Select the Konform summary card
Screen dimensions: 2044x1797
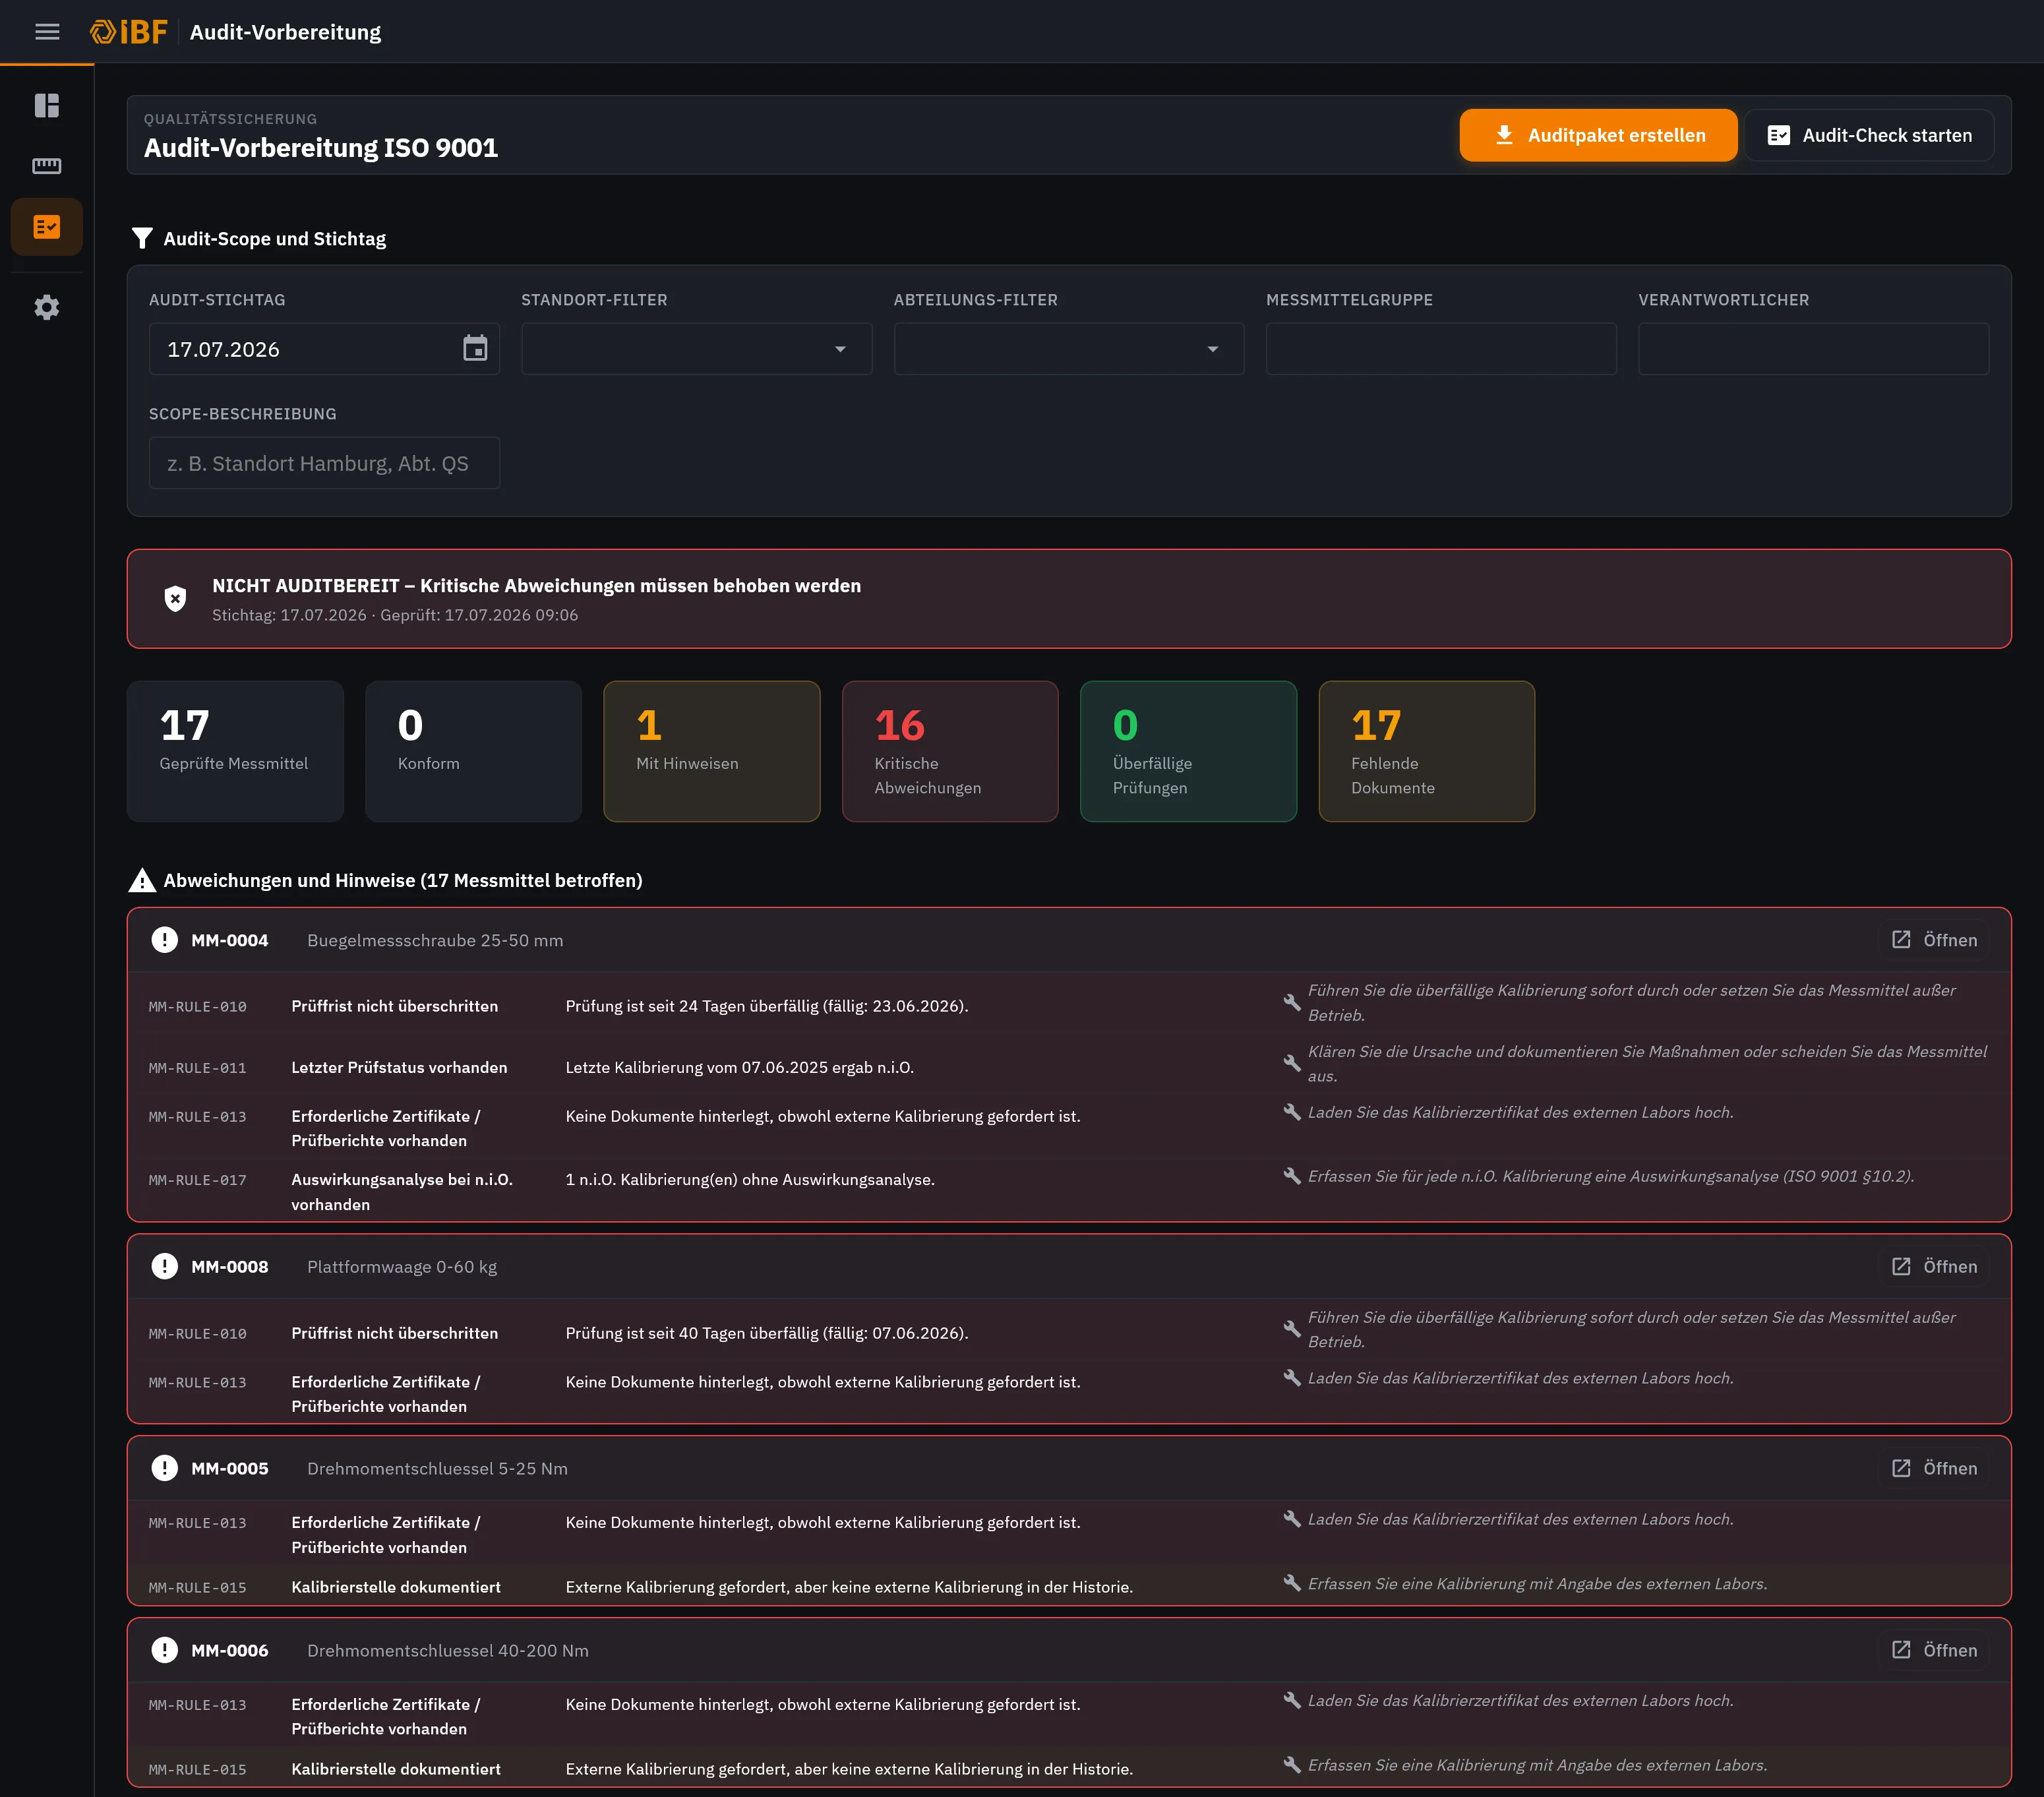[x=473, y=751]
